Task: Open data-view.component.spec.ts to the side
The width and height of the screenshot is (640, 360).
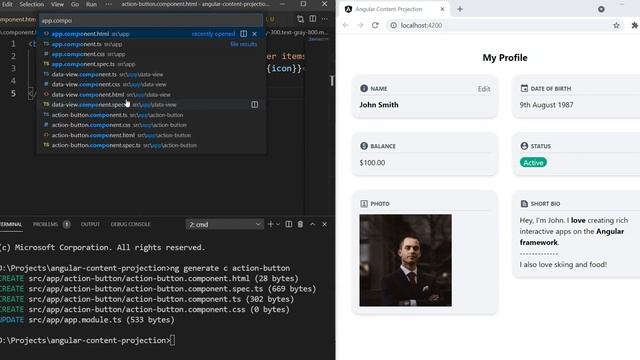Action: pyautogui.click(x=255, y=104)
